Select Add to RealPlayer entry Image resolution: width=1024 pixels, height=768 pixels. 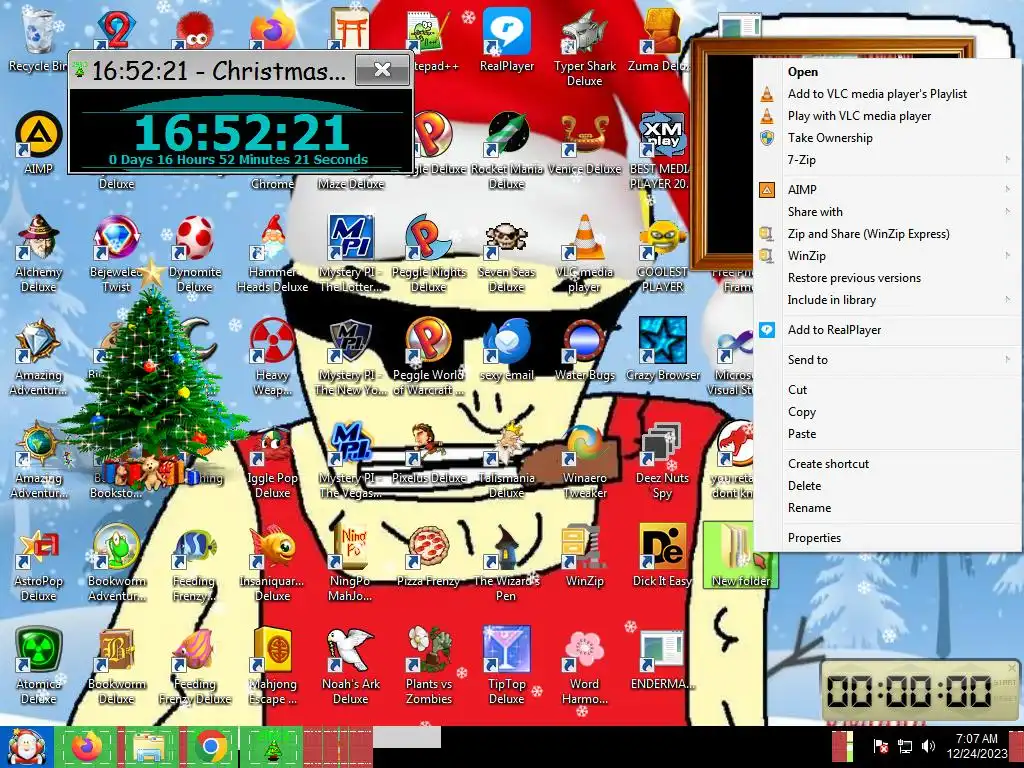point(888,330)
